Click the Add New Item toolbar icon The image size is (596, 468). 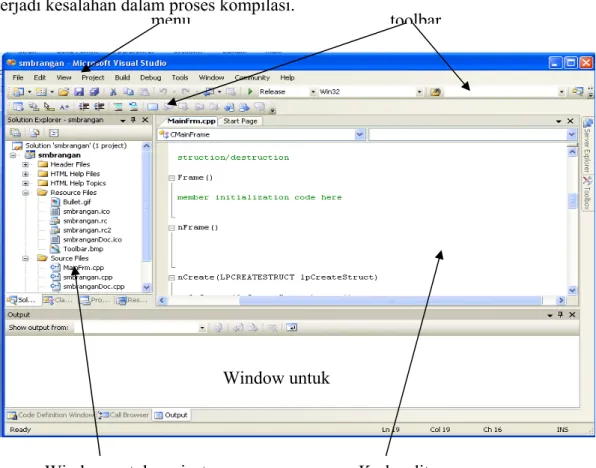click(41, 92)
